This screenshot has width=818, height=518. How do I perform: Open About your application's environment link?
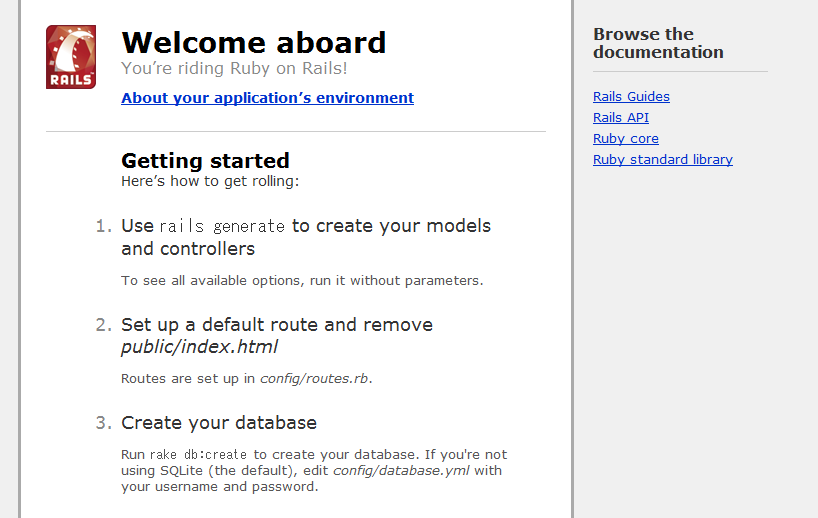click(267, 98)
